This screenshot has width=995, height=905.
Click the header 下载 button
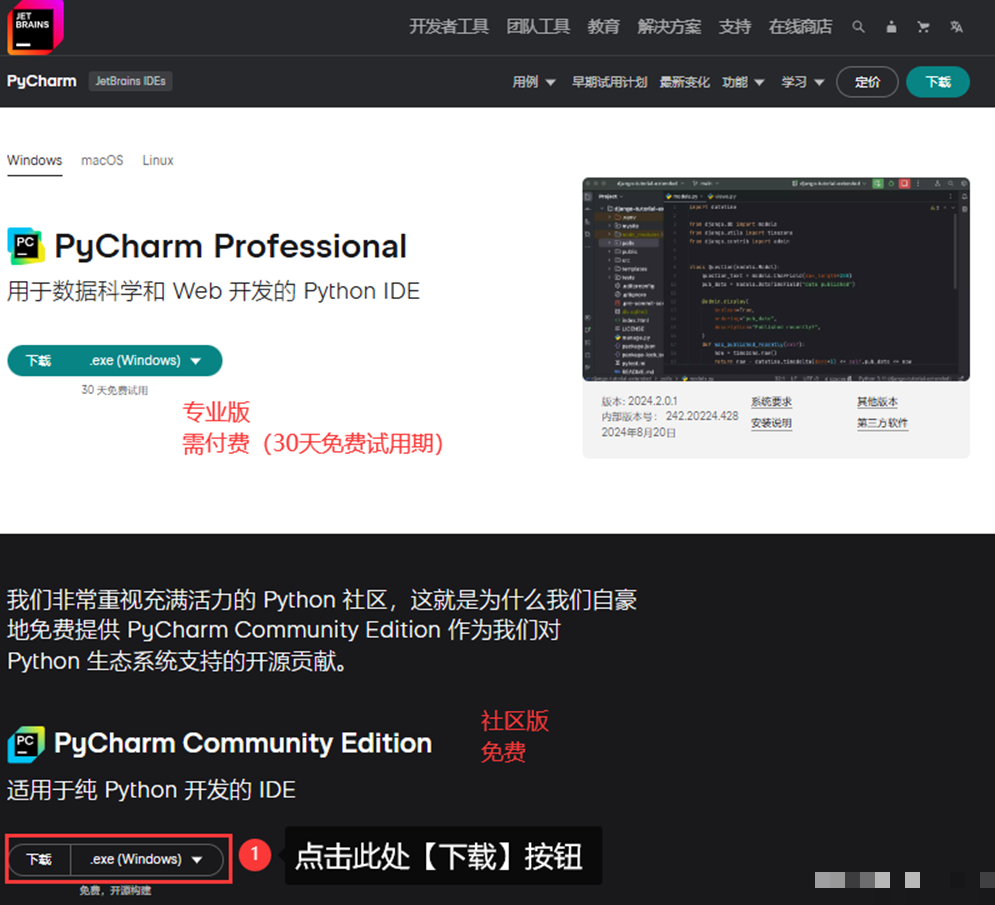click(x=938, y=82)
